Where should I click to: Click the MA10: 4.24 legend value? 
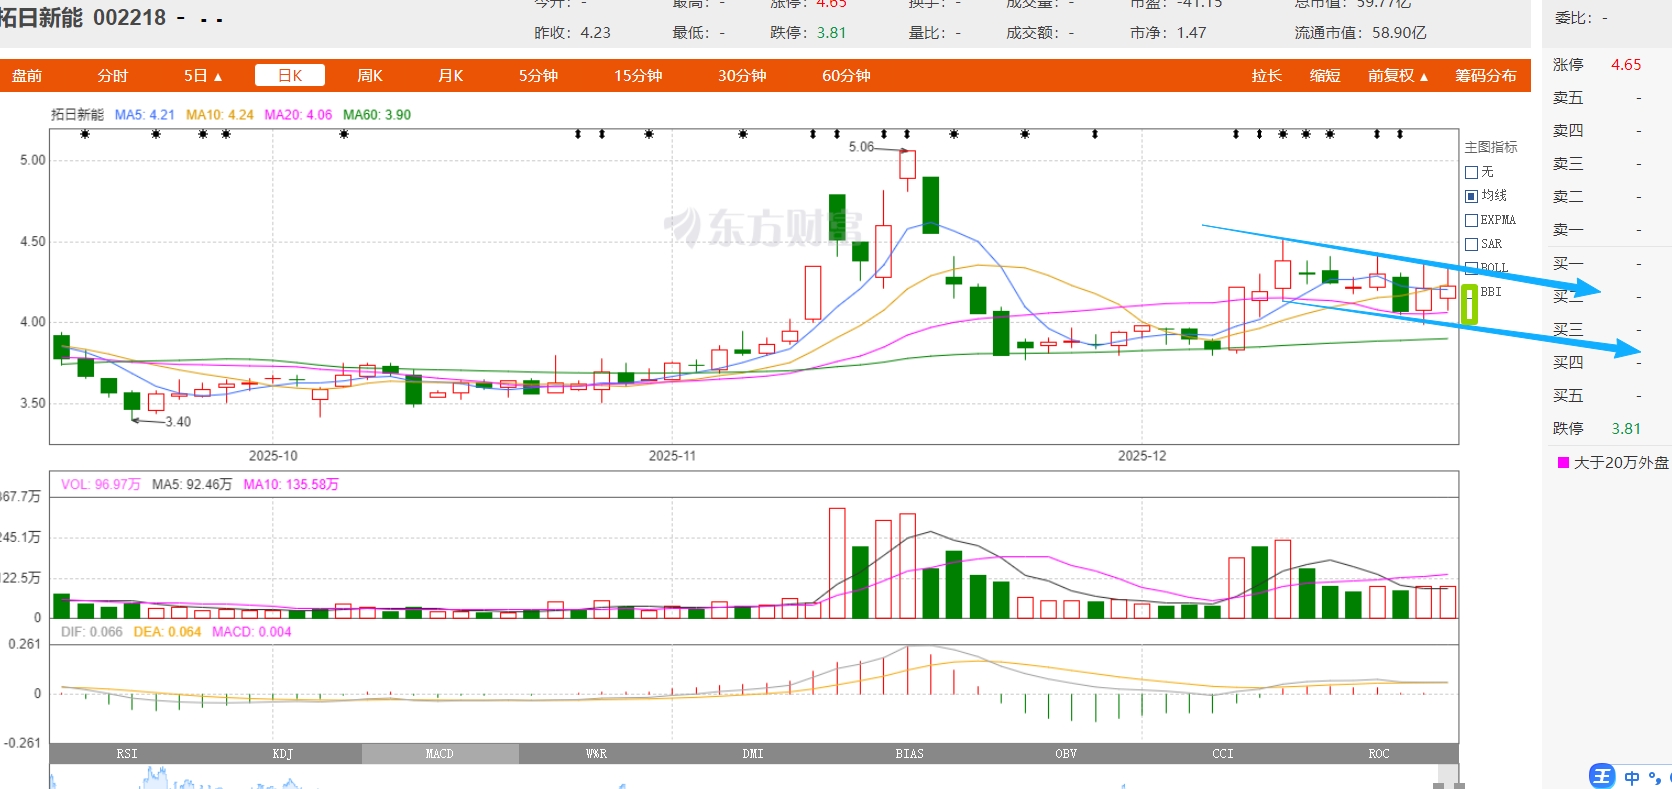click(x=219, y=115)
